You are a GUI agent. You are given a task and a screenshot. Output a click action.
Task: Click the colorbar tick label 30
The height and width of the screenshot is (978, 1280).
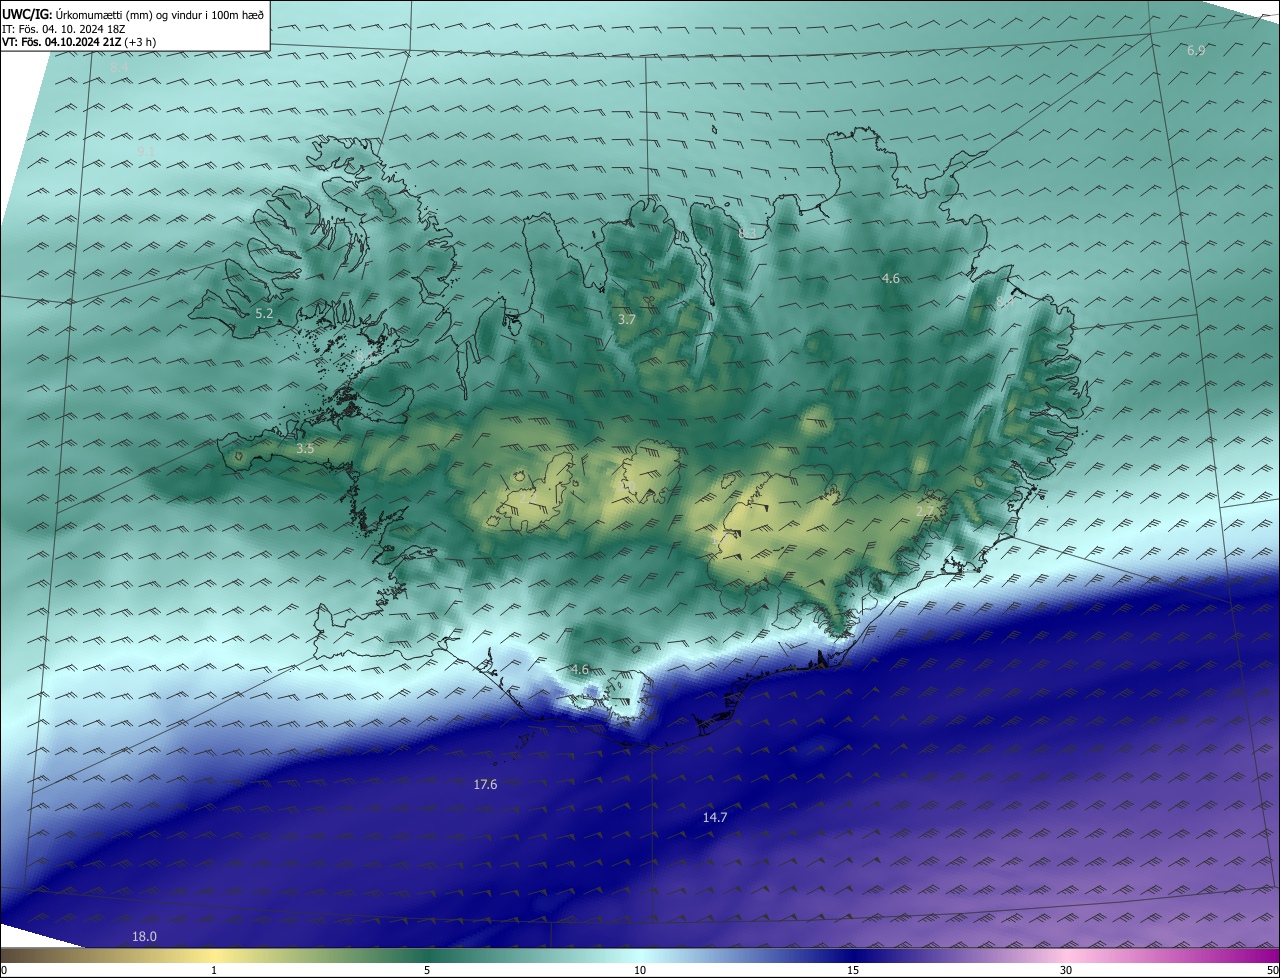1066,970
